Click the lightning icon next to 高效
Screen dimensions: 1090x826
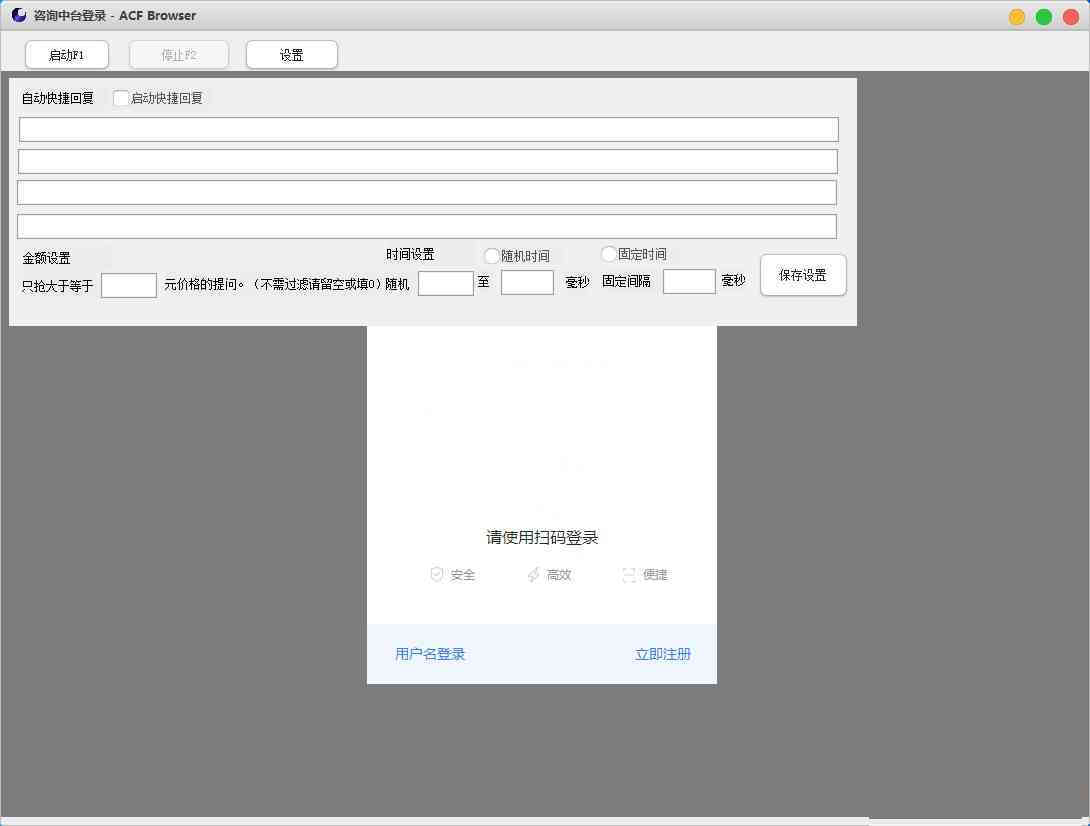[x=533, y=574]
